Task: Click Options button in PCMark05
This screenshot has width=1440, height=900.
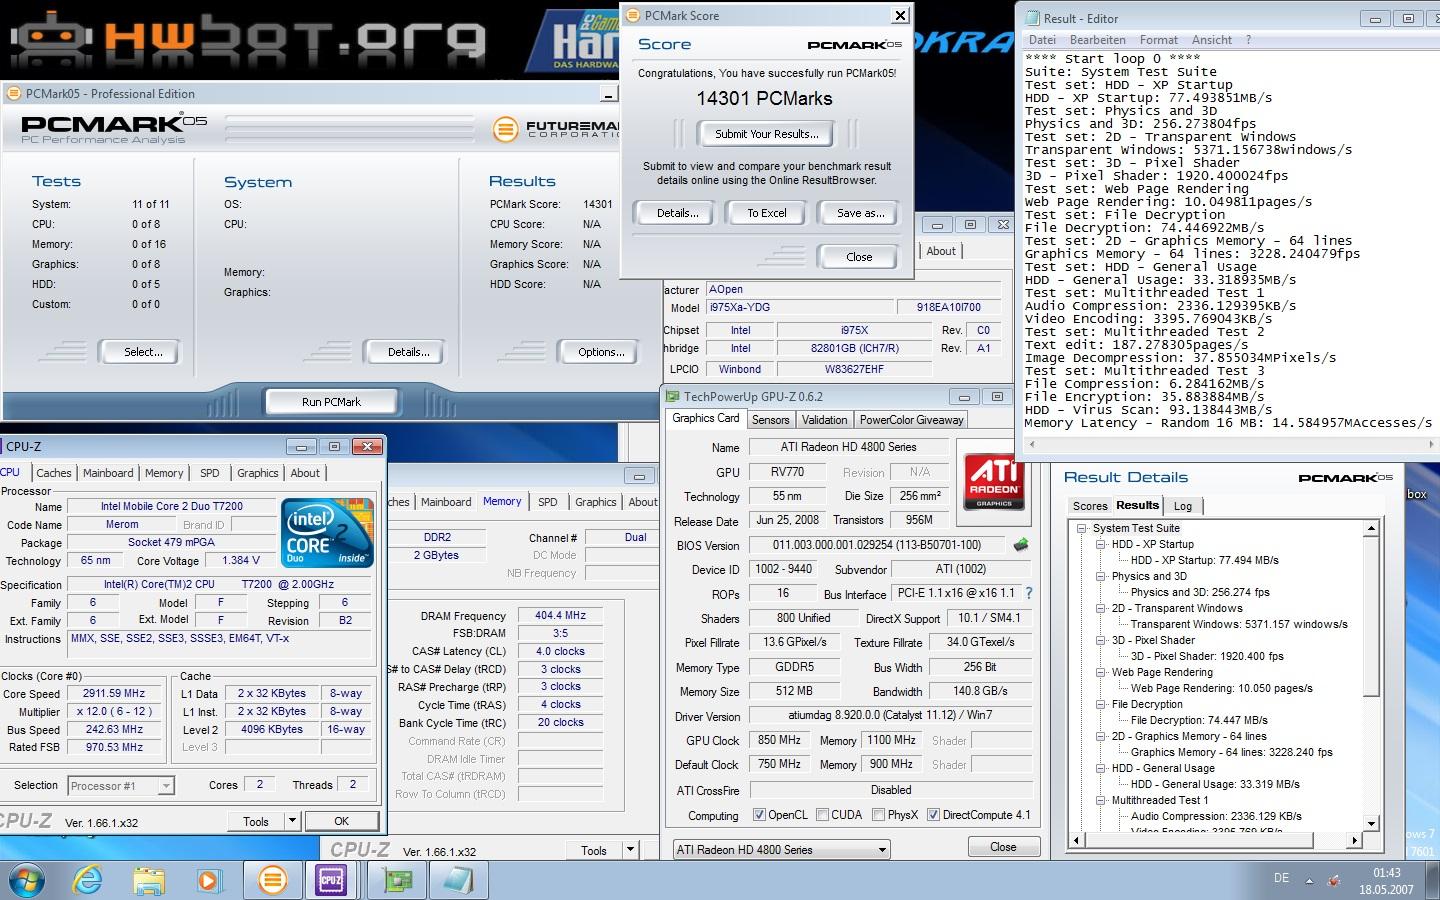Action: click(601, 352)
